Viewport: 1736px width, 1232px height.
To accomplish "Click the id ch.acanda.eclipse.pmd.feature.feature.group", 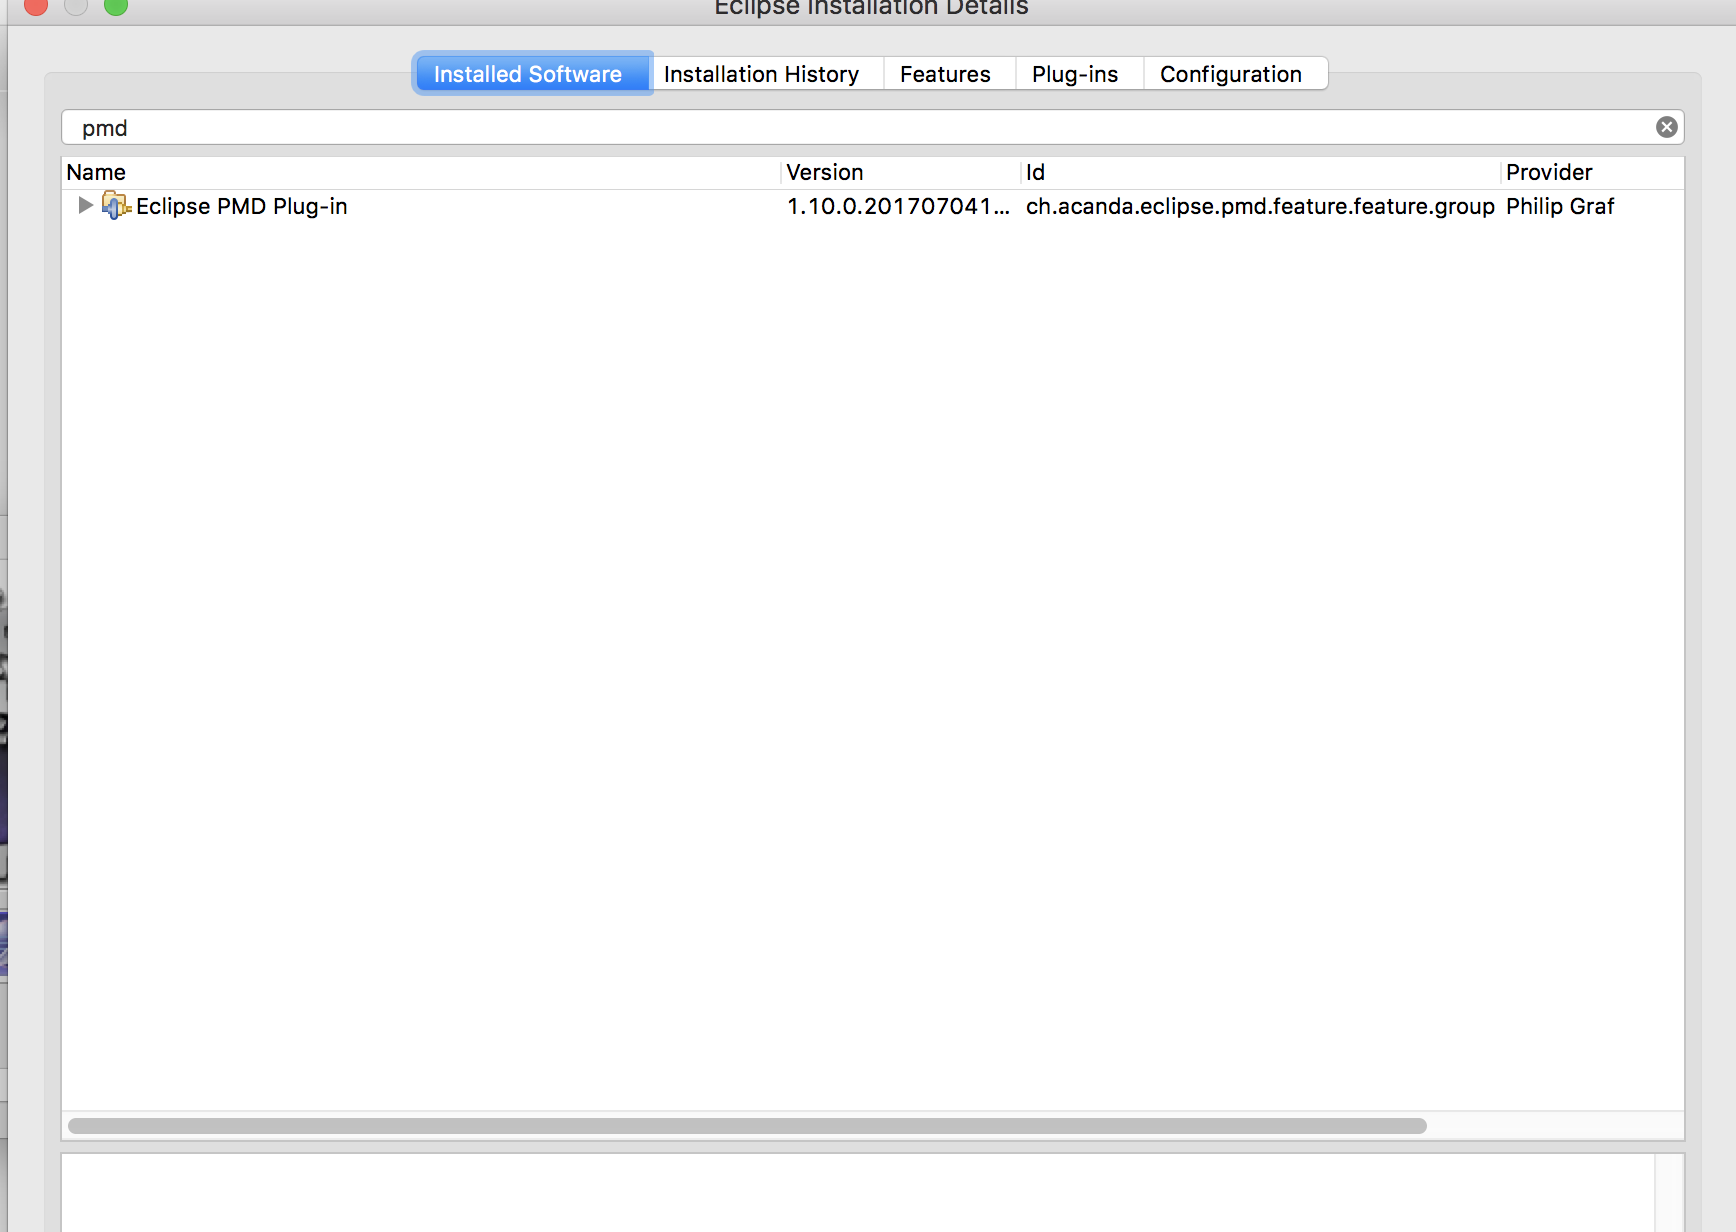I will (1258, 206).
